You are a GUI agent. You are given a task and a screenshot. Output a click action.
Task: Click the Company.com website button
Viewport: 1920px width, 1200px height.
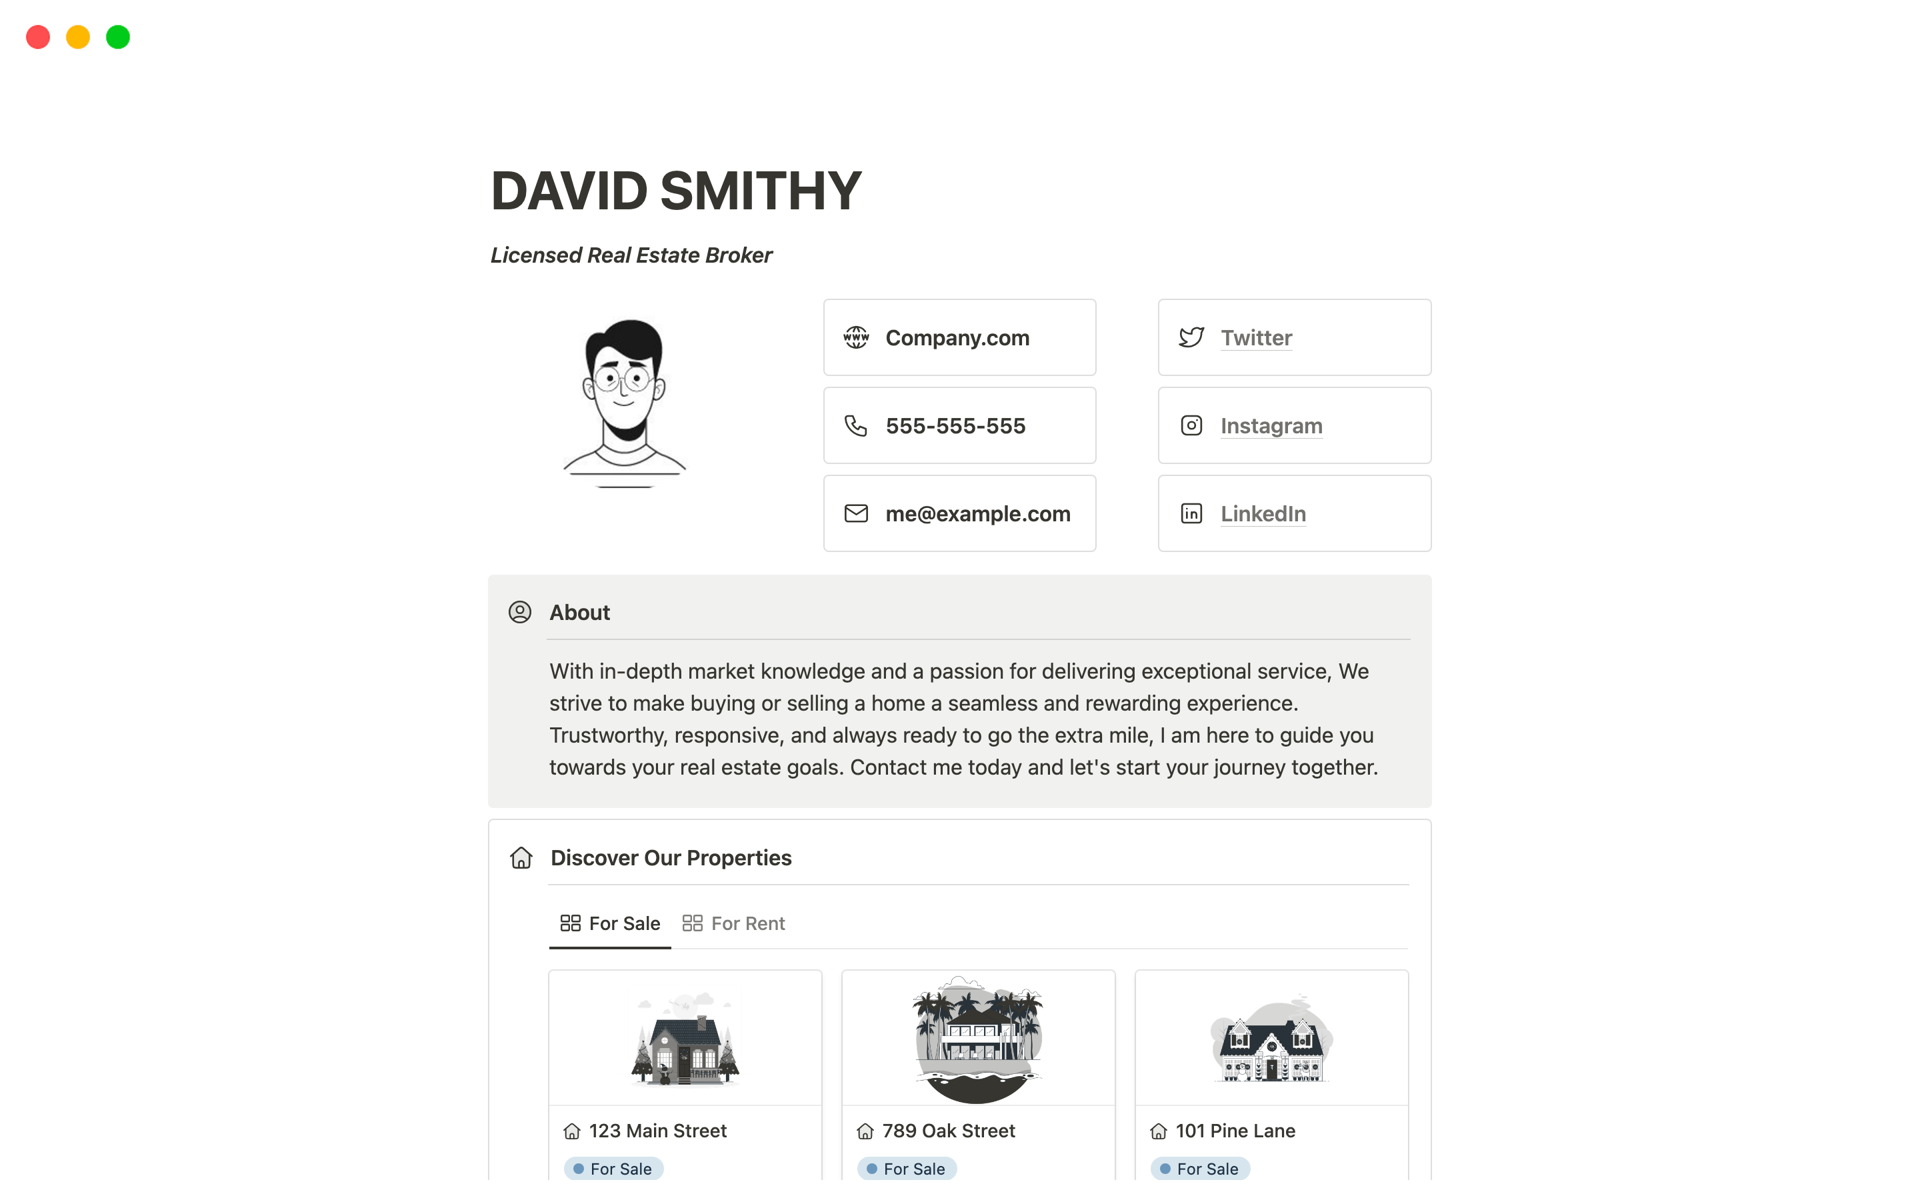957,338
